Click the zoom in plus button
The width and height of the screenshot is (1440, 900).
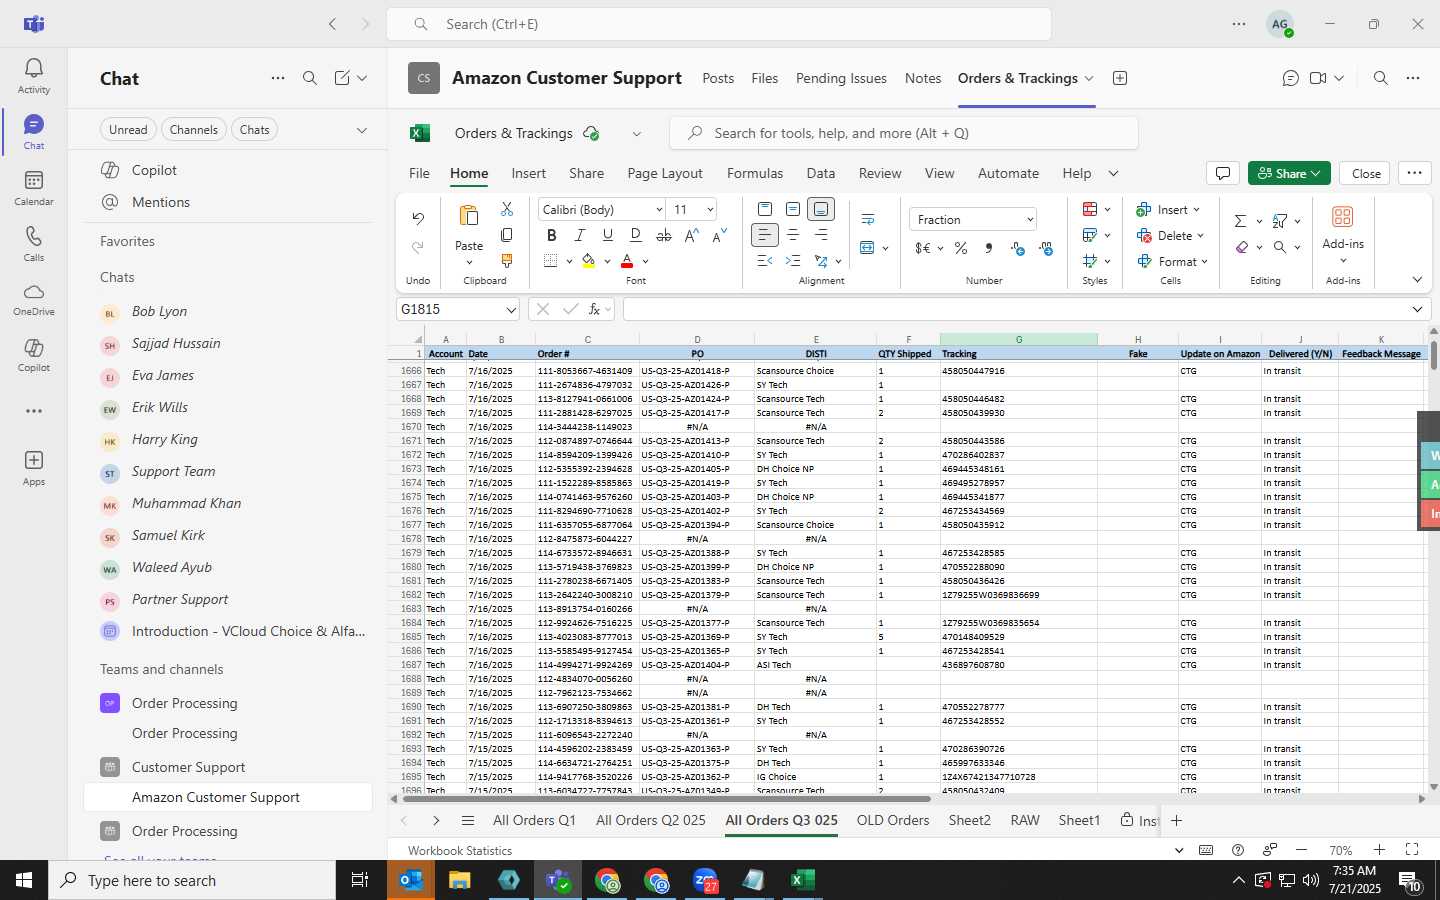tap(1379, 850)
